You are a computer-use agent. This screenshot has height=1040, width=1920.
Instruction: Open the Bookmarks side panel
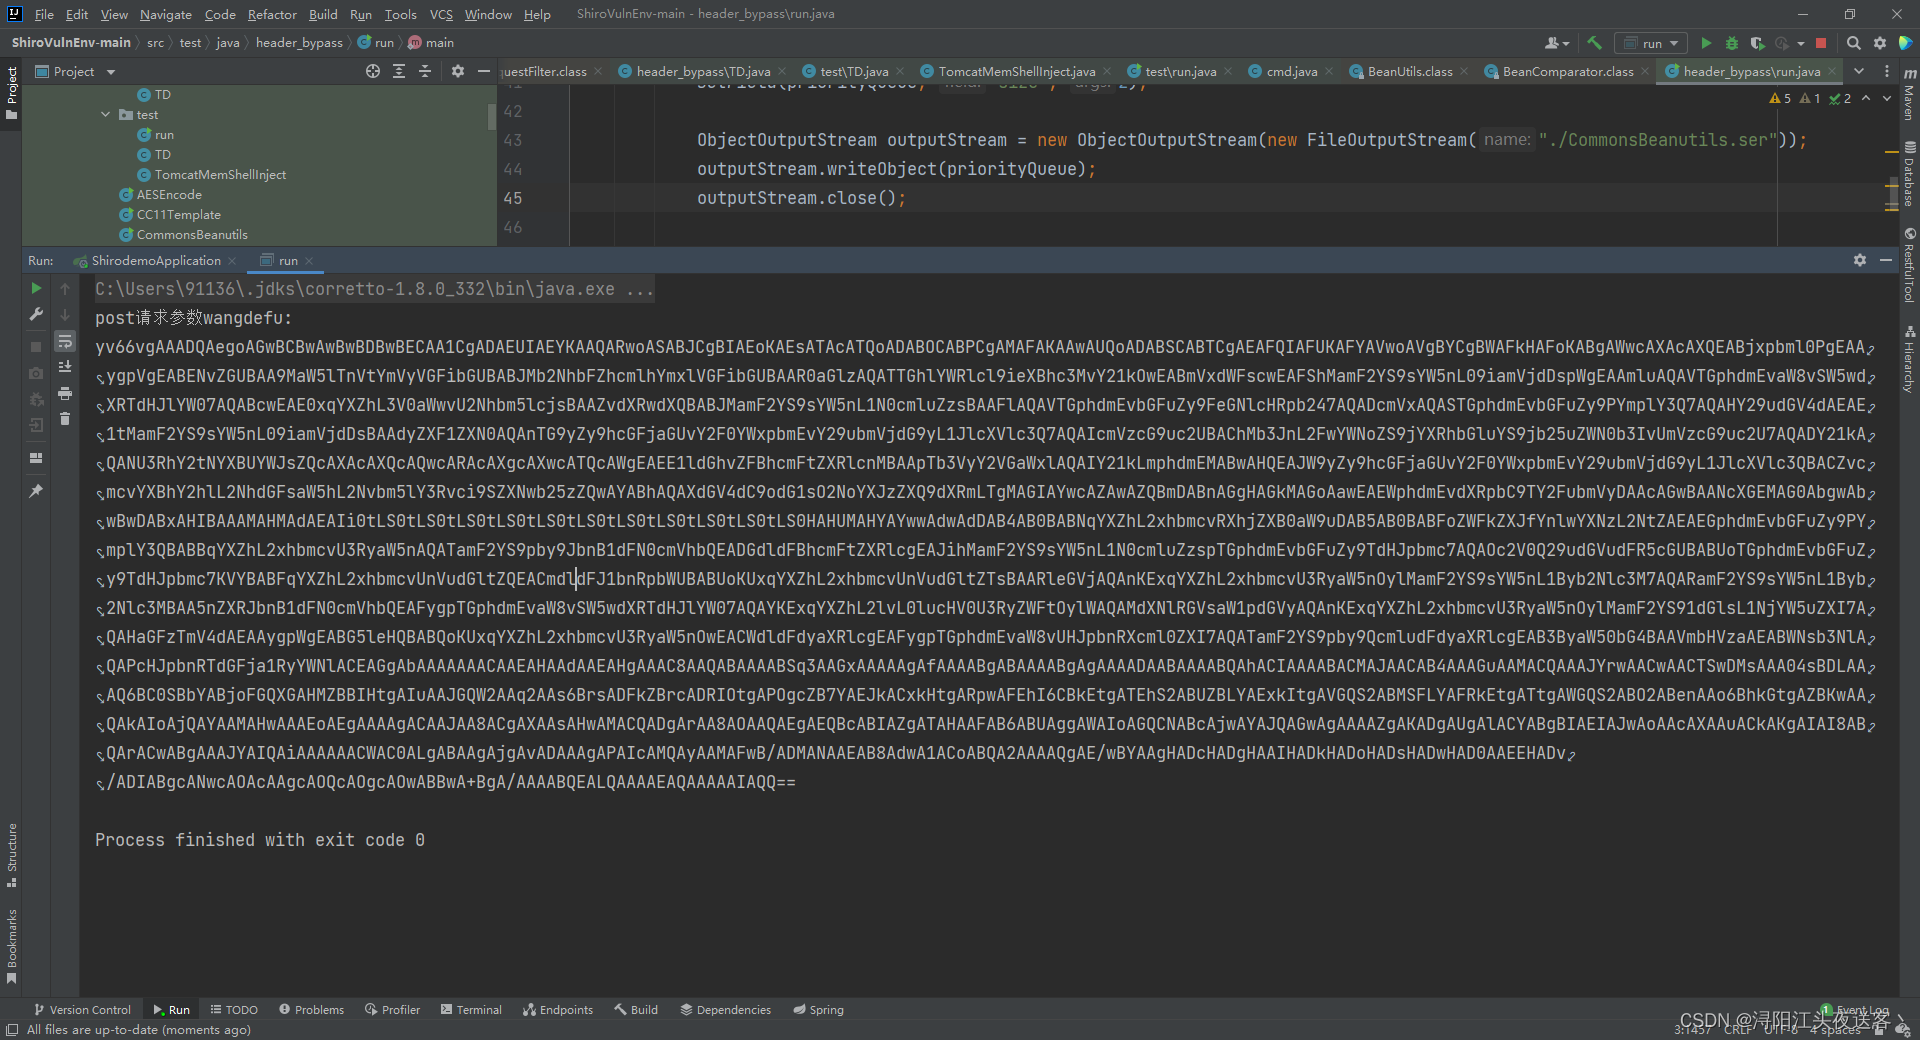tap(12, 945)
